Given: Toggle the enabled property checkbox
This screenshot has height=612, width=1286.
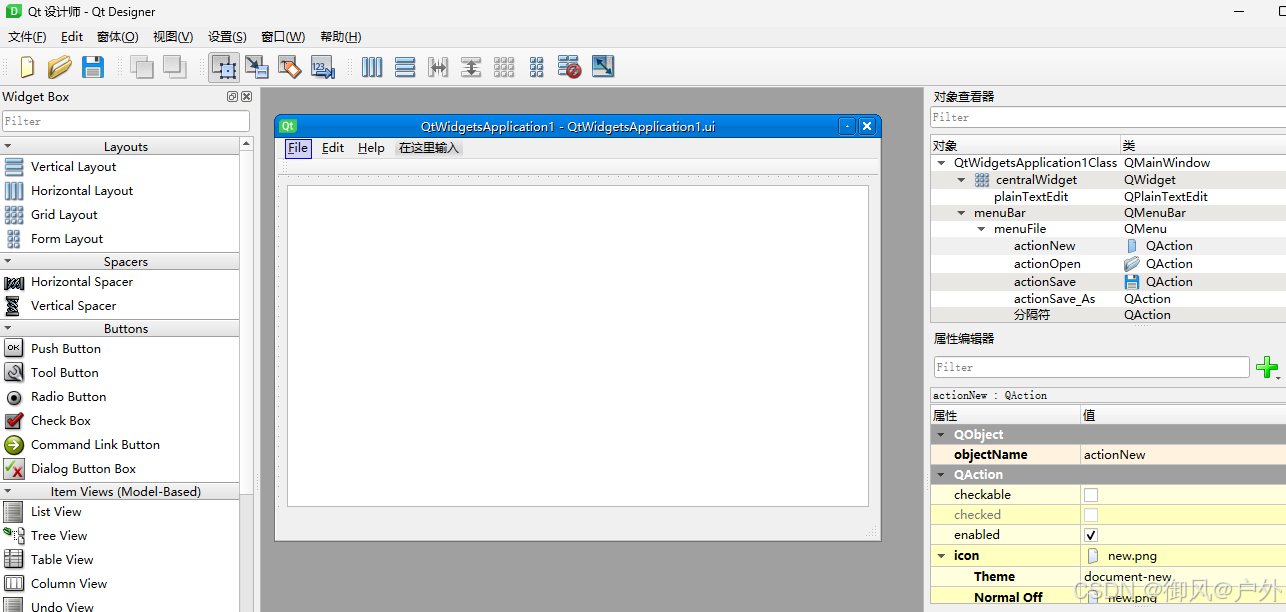Looking at the screenshot, I should click(x=1091, y=535).
